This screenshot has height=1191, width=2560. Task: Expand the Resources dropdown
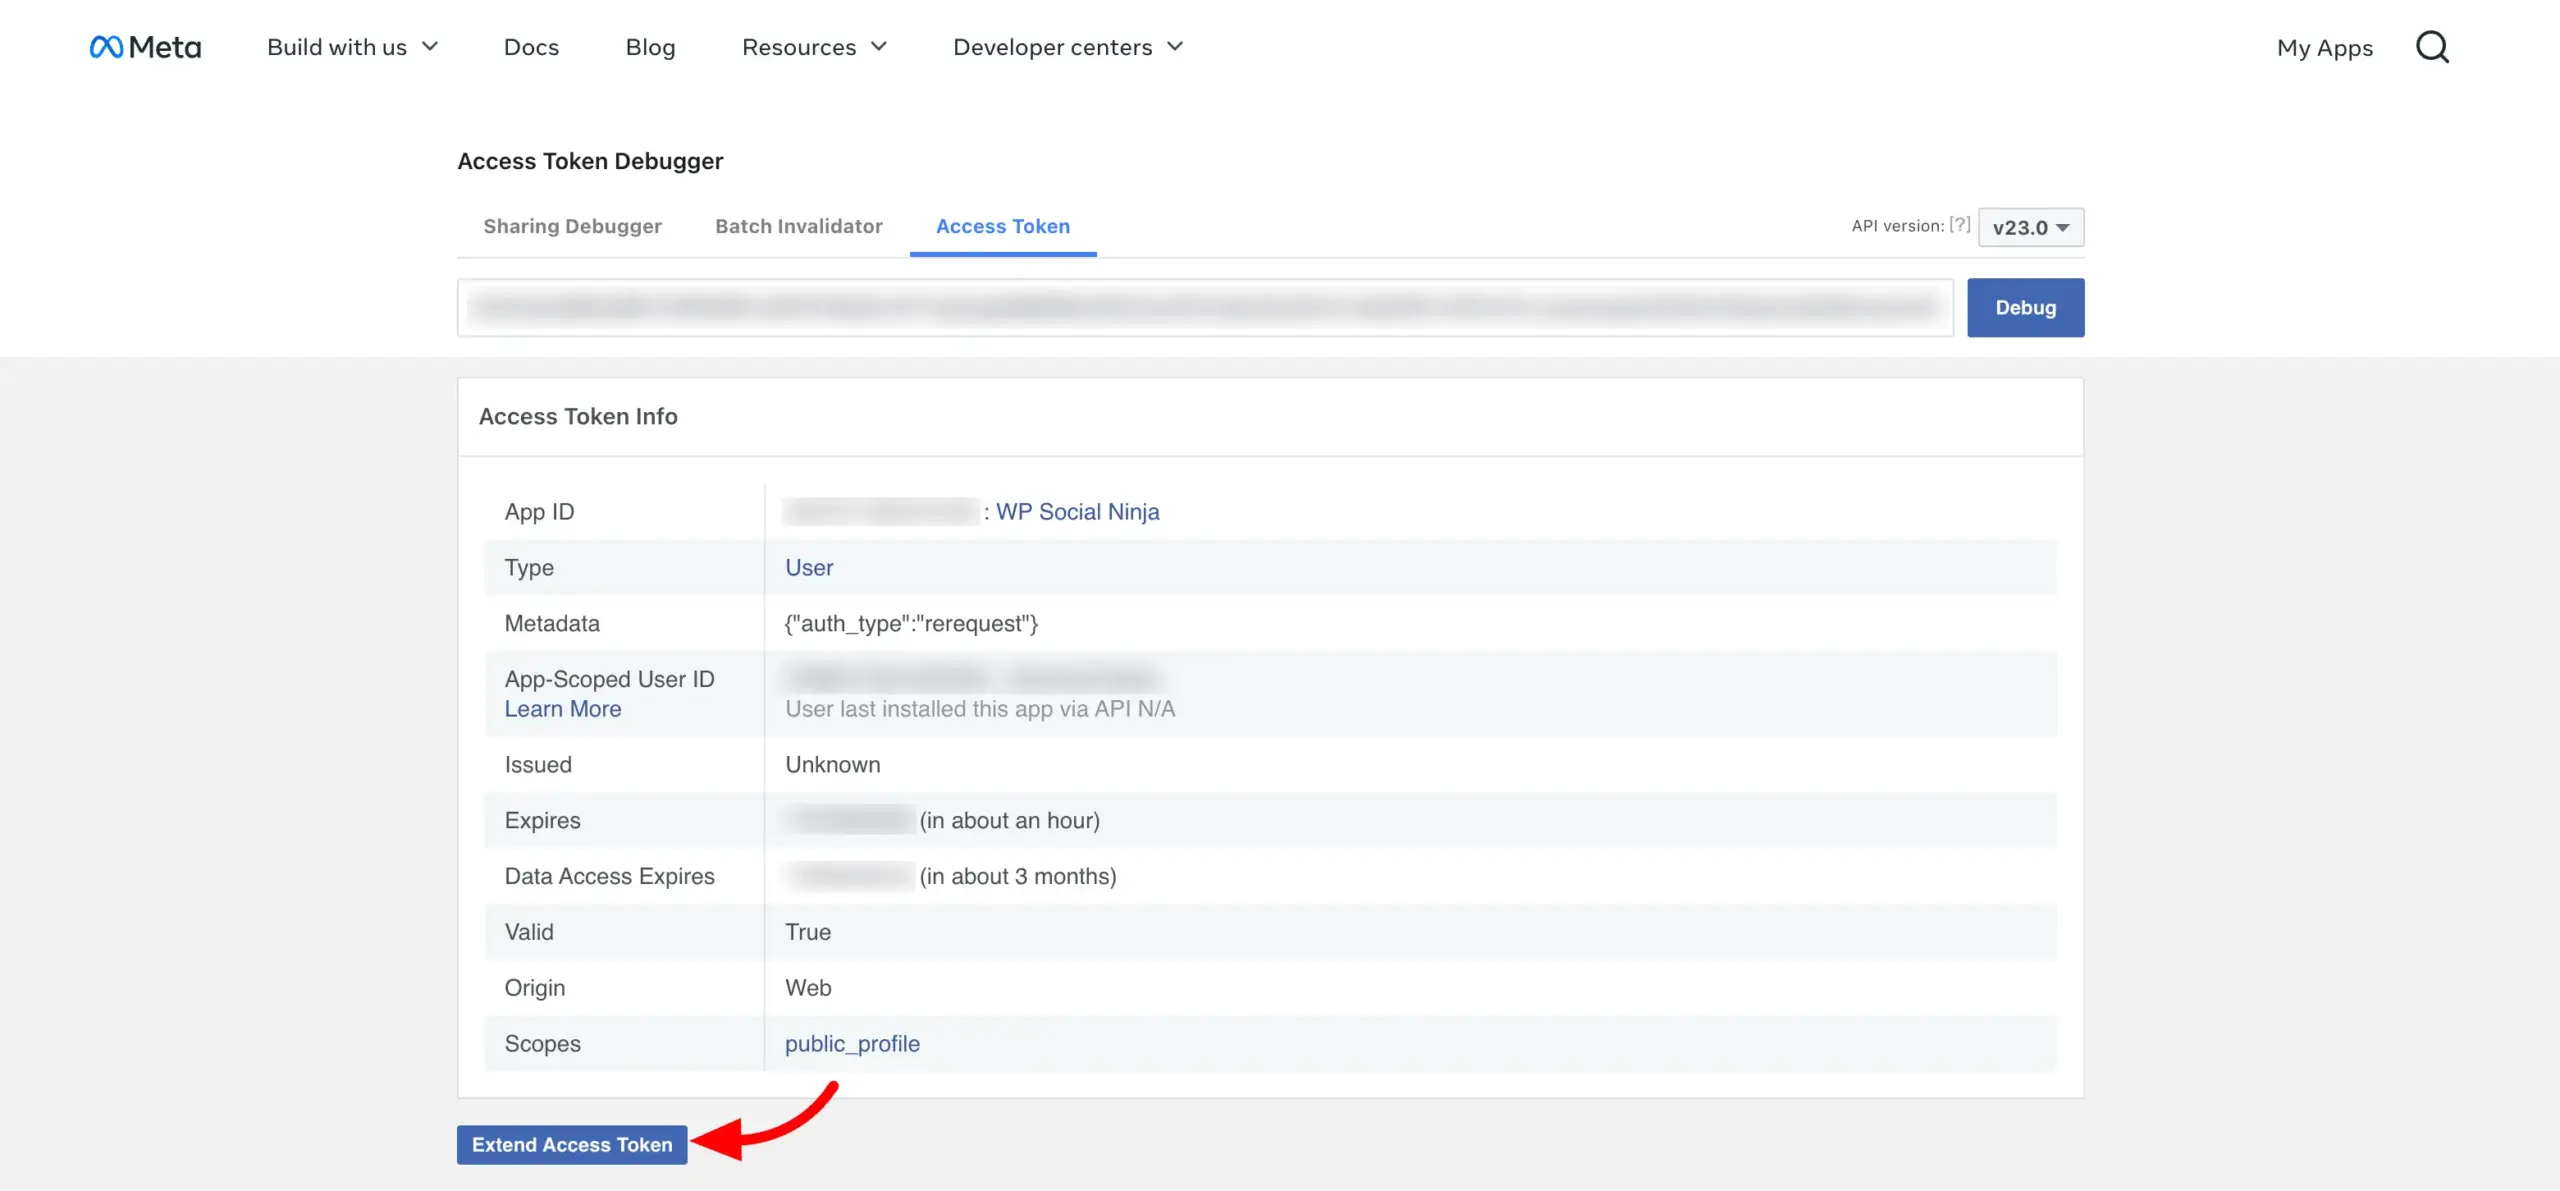point(814,47)
